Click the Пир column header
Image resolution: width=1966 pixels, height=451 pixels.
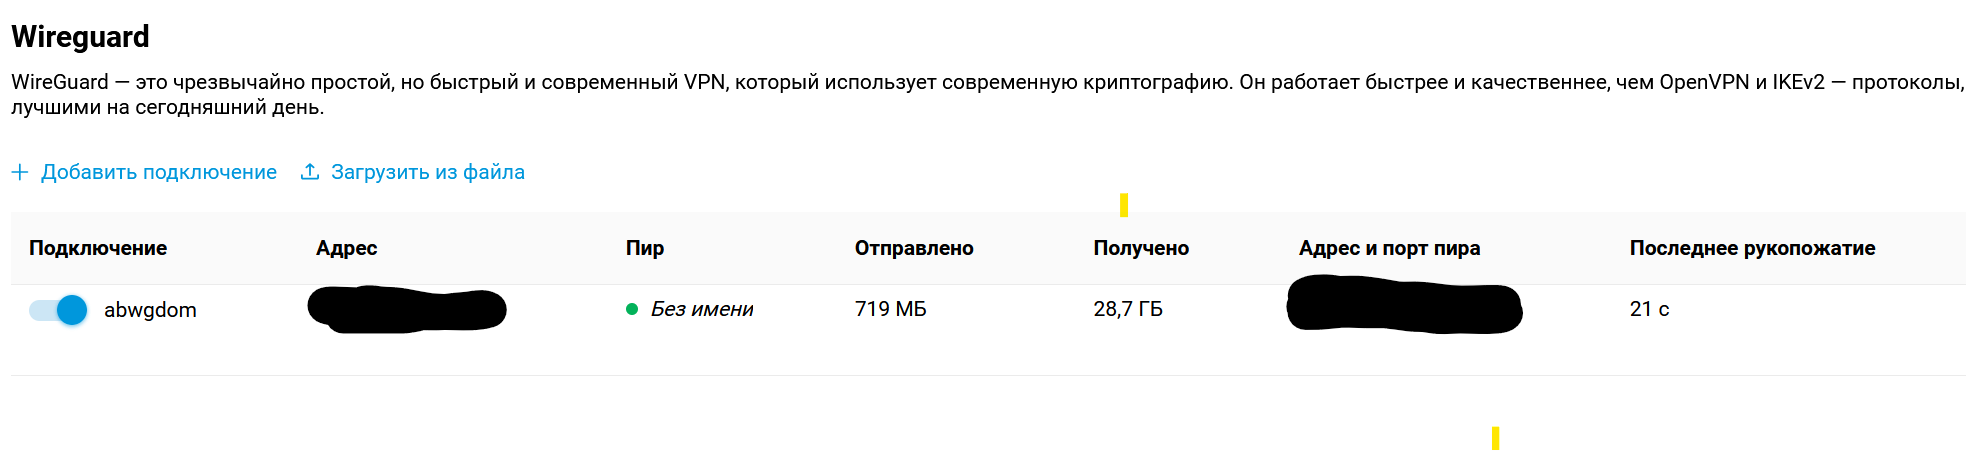coord(645,248)
